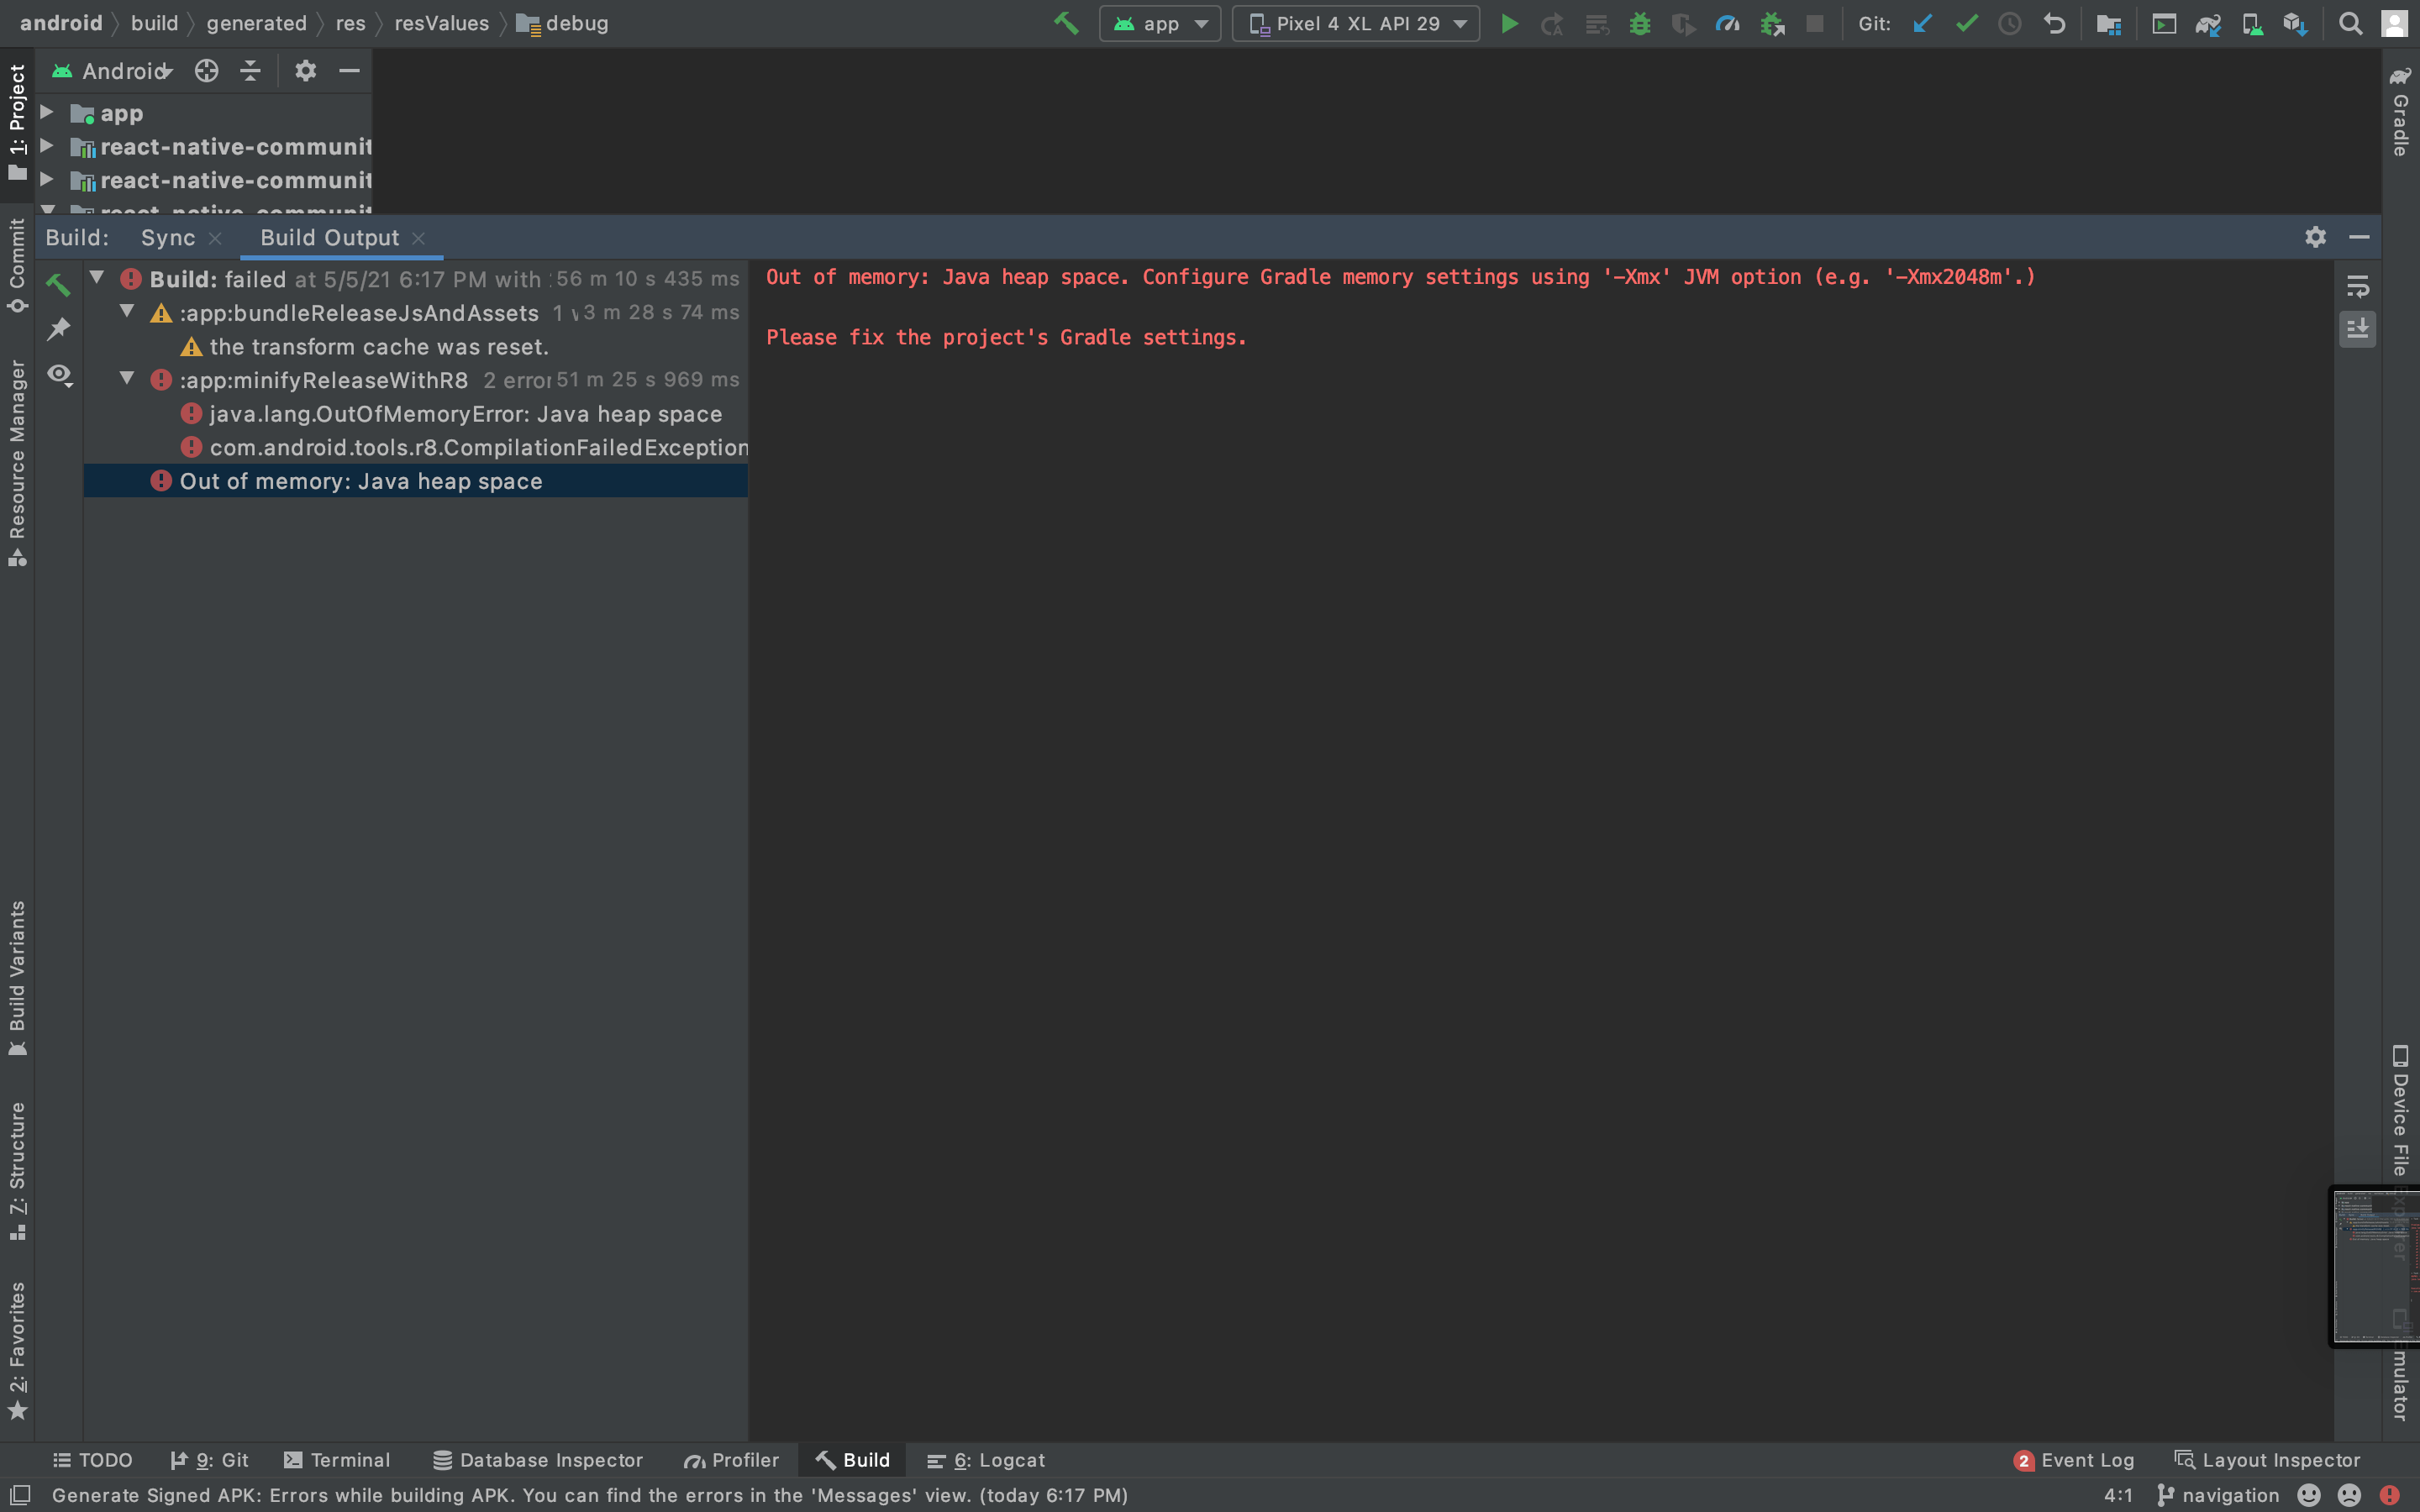Open the Terminal tool window tab

(337, 1460)
